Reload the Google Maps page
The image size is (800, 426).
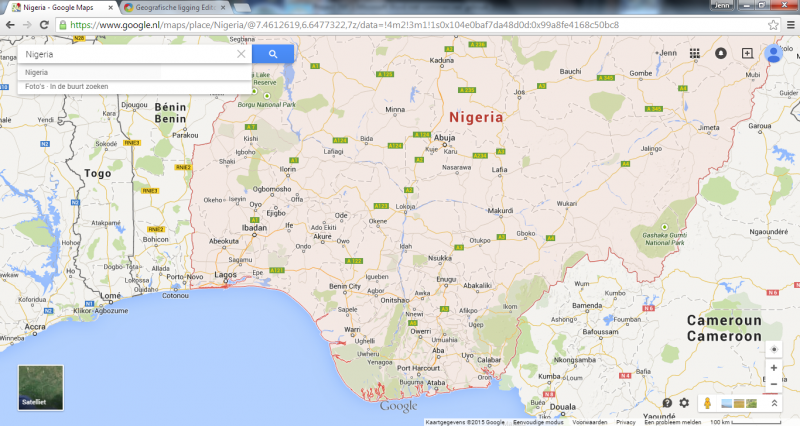44,24
